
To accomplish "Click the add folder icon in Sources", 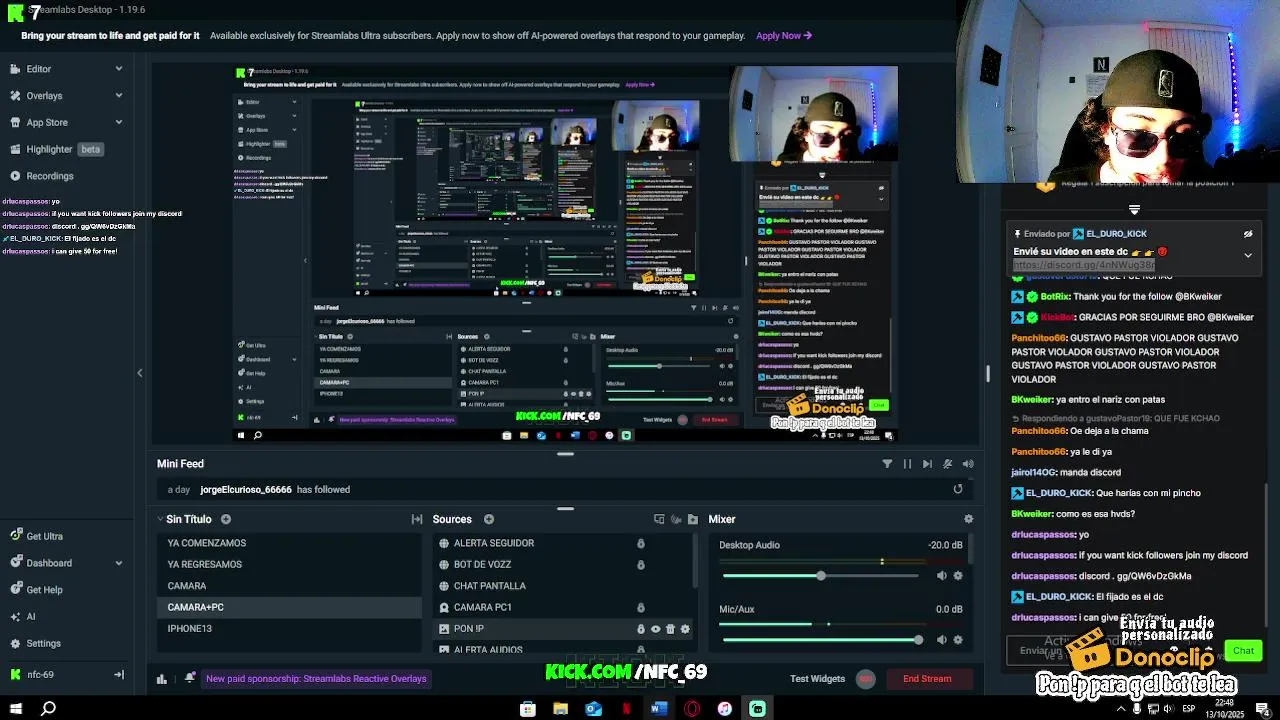I will [x=691, y=519].
